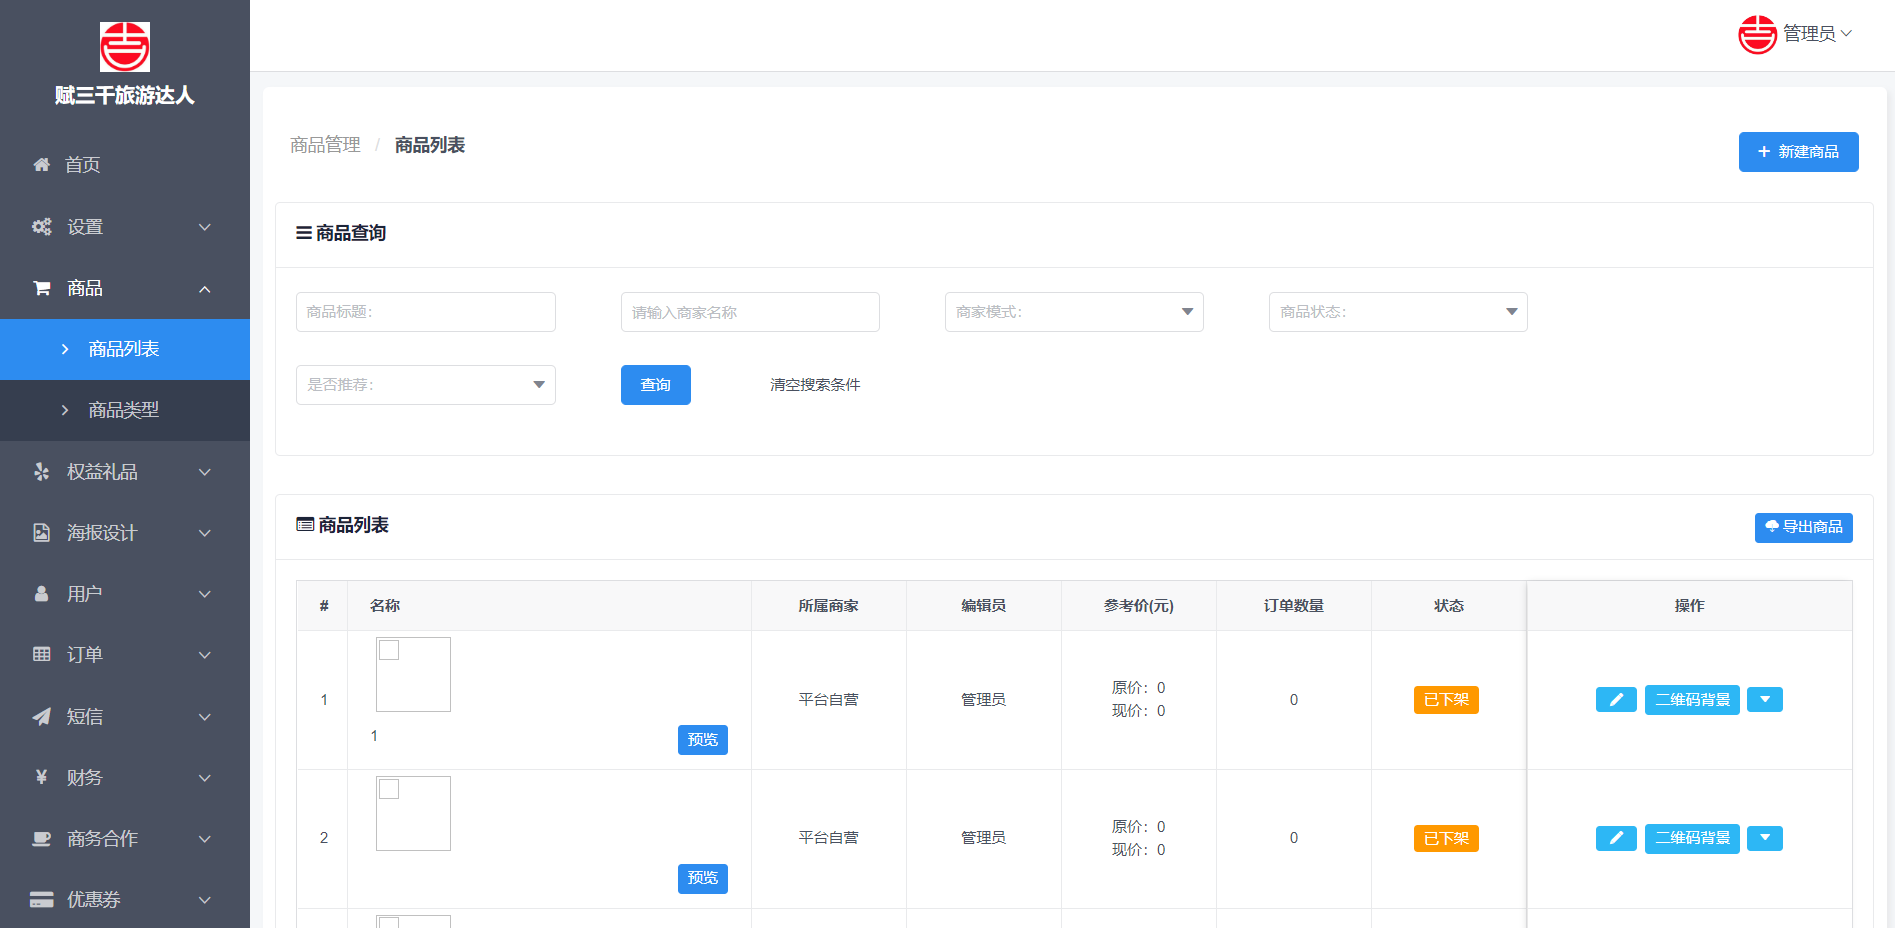Click the image icon beside 海报设计
The height and width of the screenshot is (928, 1895).
tap(41, 532)
